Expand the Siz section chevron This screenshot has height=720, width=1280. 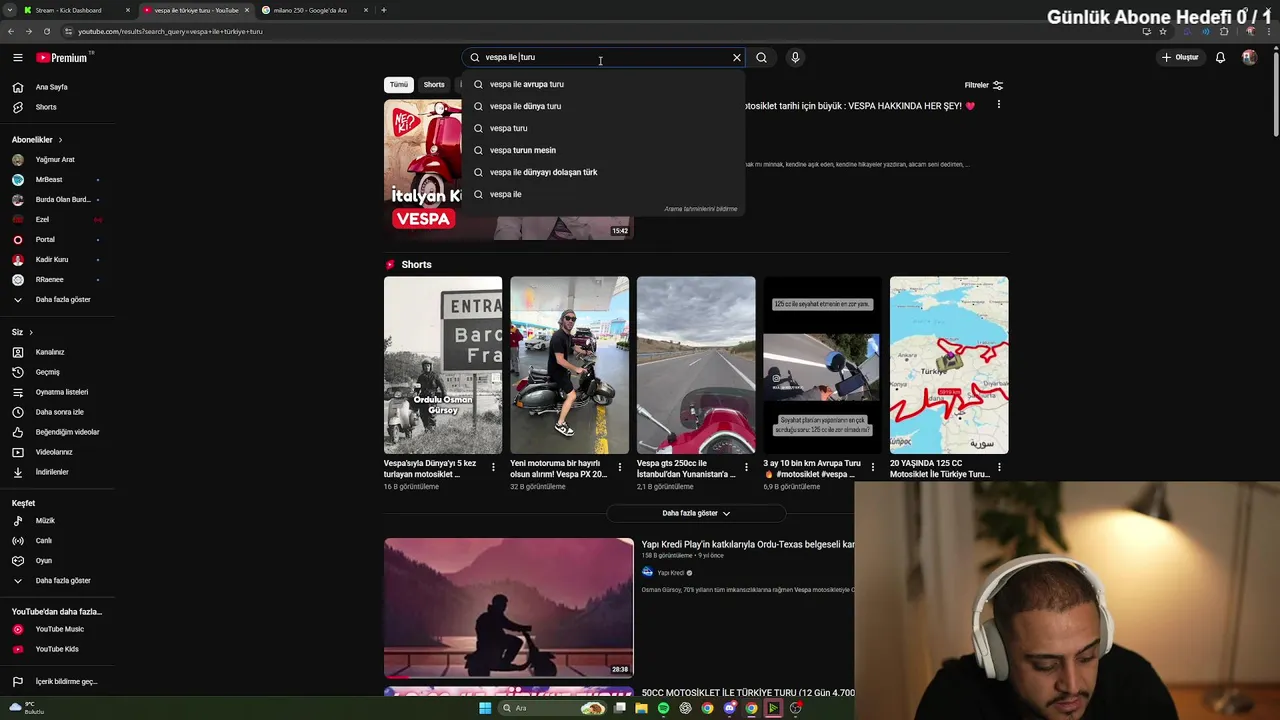(x=31, y=332)
